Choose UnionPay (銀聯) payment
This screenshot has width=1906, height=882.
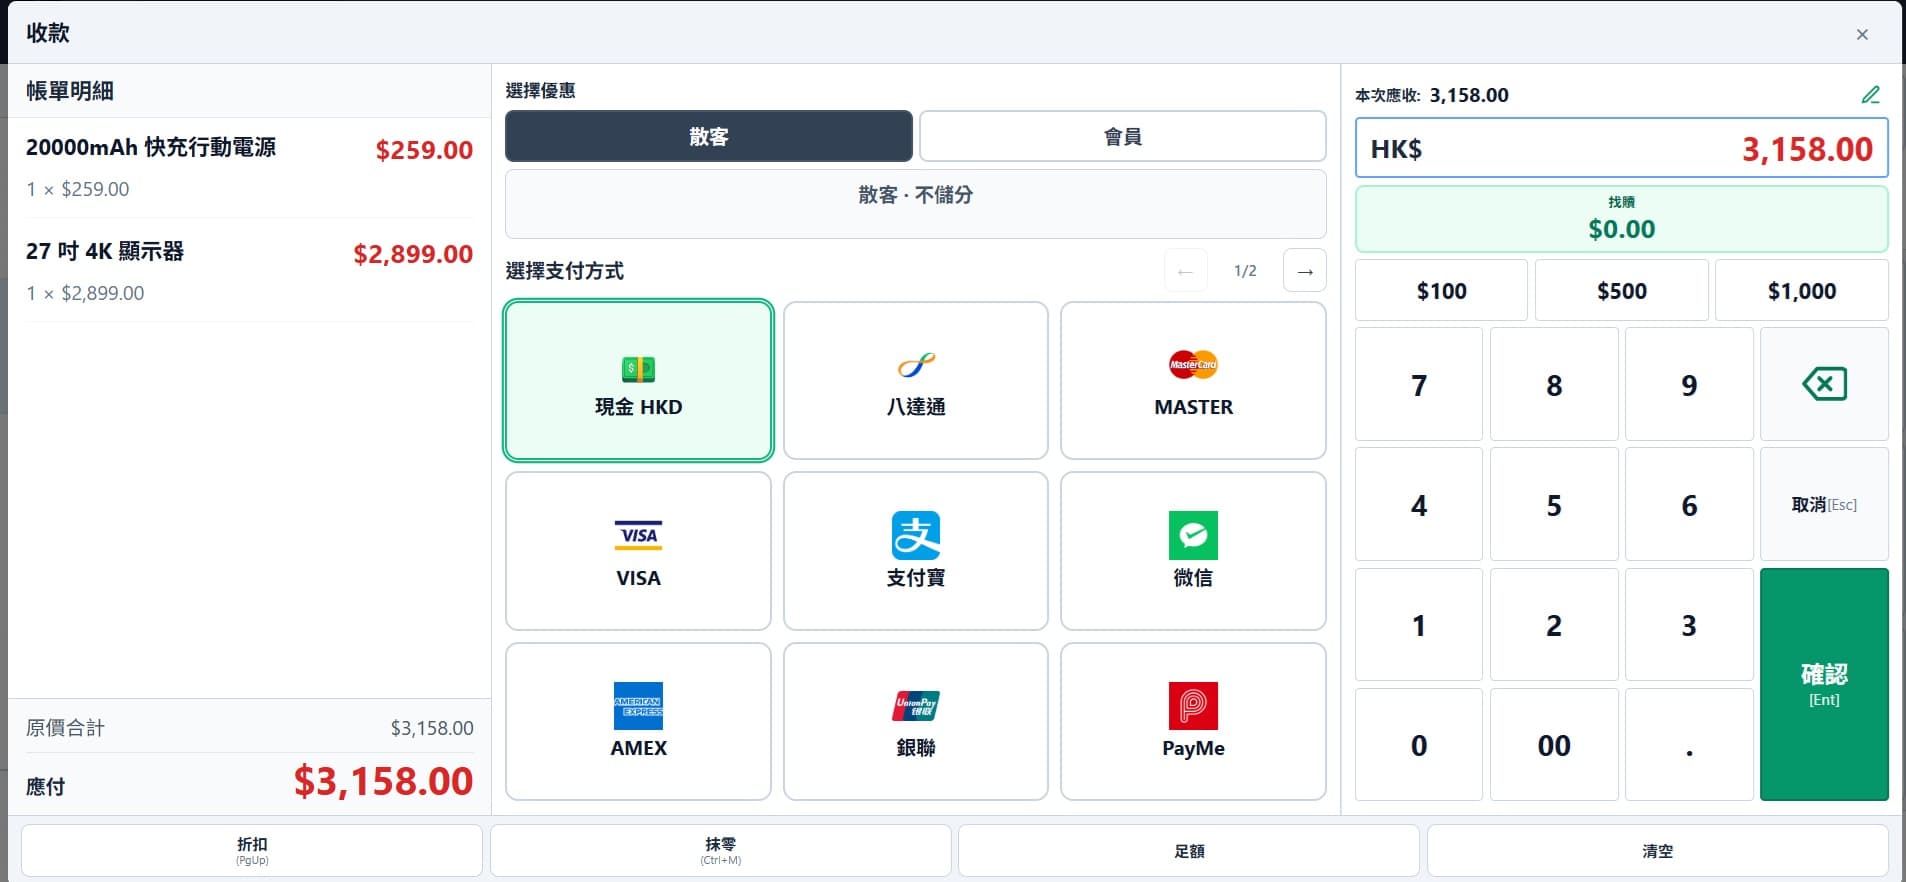point(915,721)
